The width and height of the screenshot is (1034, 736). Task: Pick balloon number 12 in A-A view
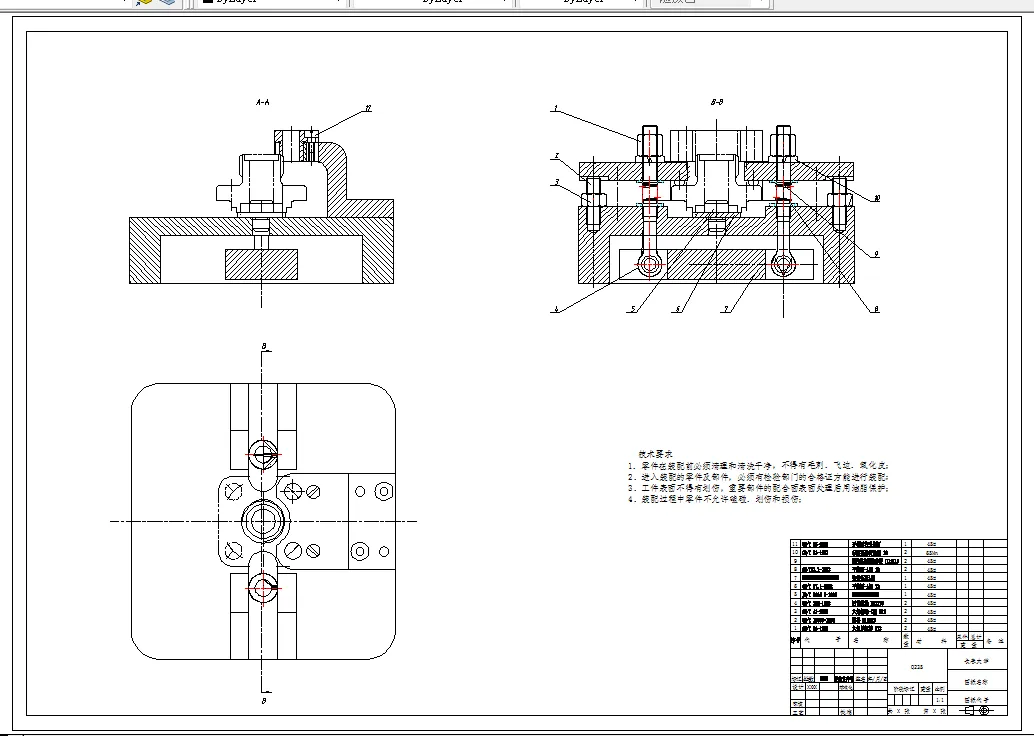coord(368,108)
